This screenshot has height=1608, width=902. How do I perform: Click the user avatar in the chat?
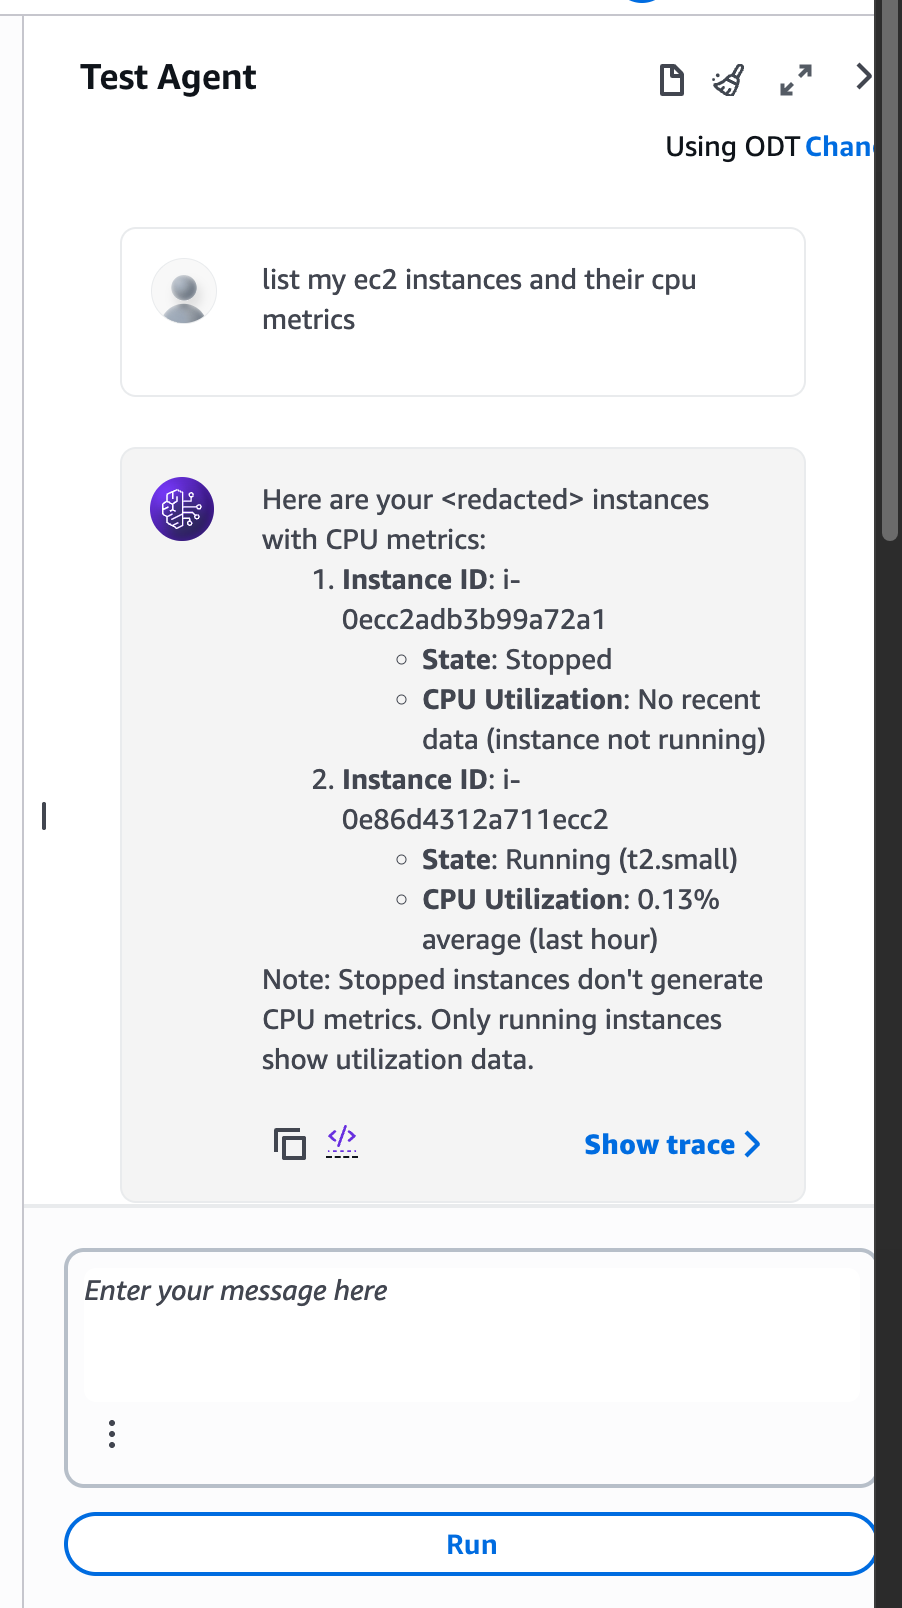pos(184,291)
